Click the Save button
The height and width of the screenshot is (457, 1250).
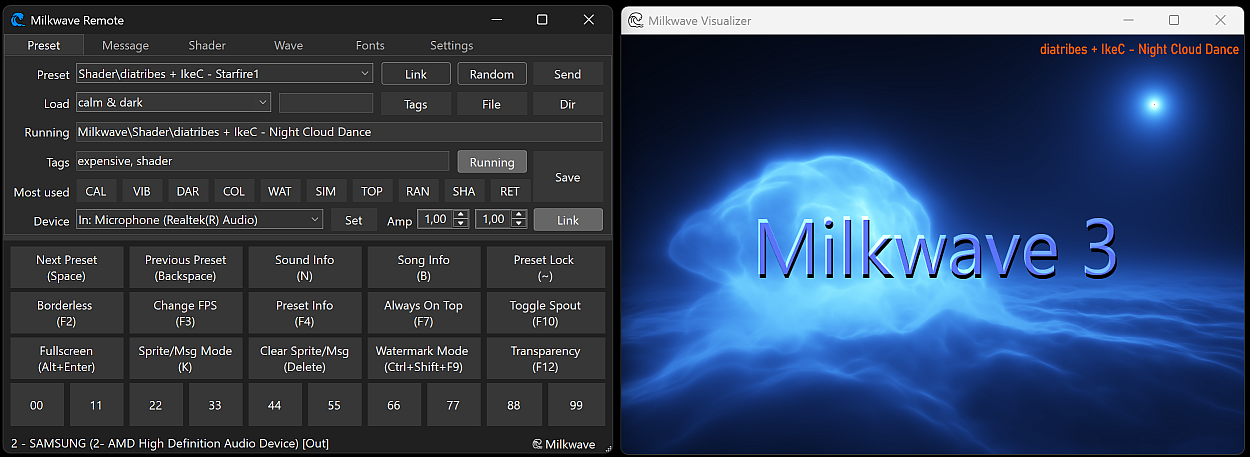568,177
